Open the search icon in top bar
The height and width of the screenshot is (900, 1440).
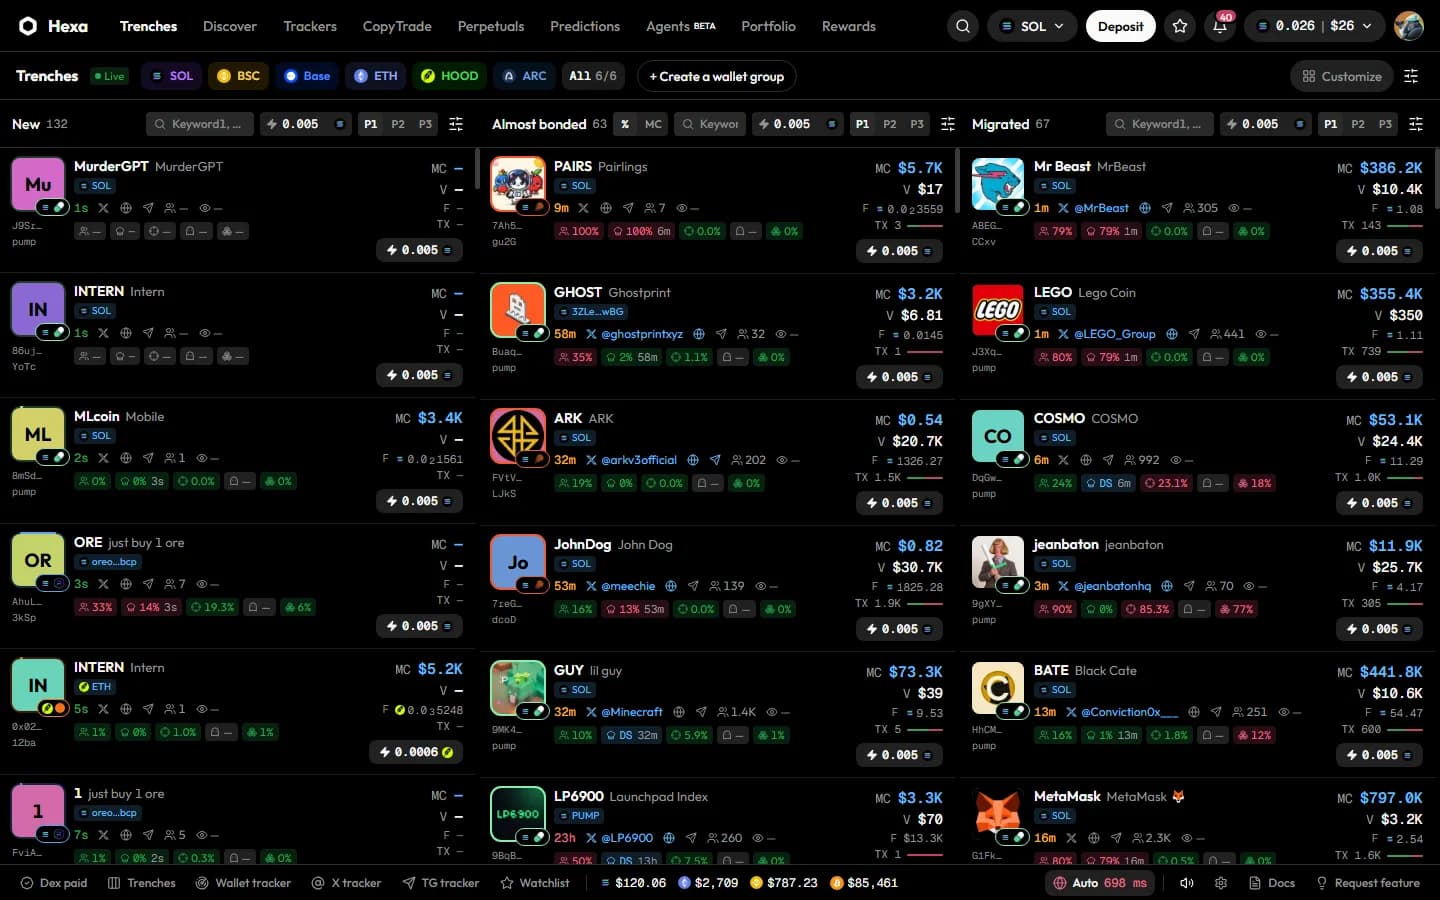[x=962, y=26]
